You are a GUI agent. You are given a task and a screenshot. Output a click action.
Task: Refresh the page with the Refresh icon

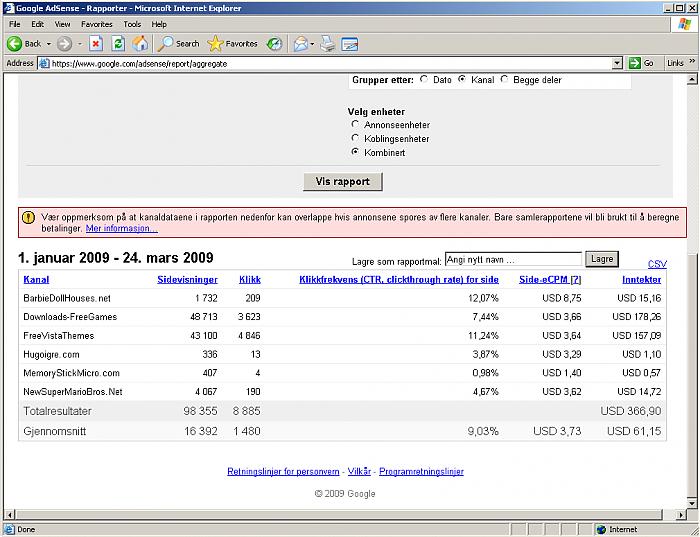[x=118, y=44]
